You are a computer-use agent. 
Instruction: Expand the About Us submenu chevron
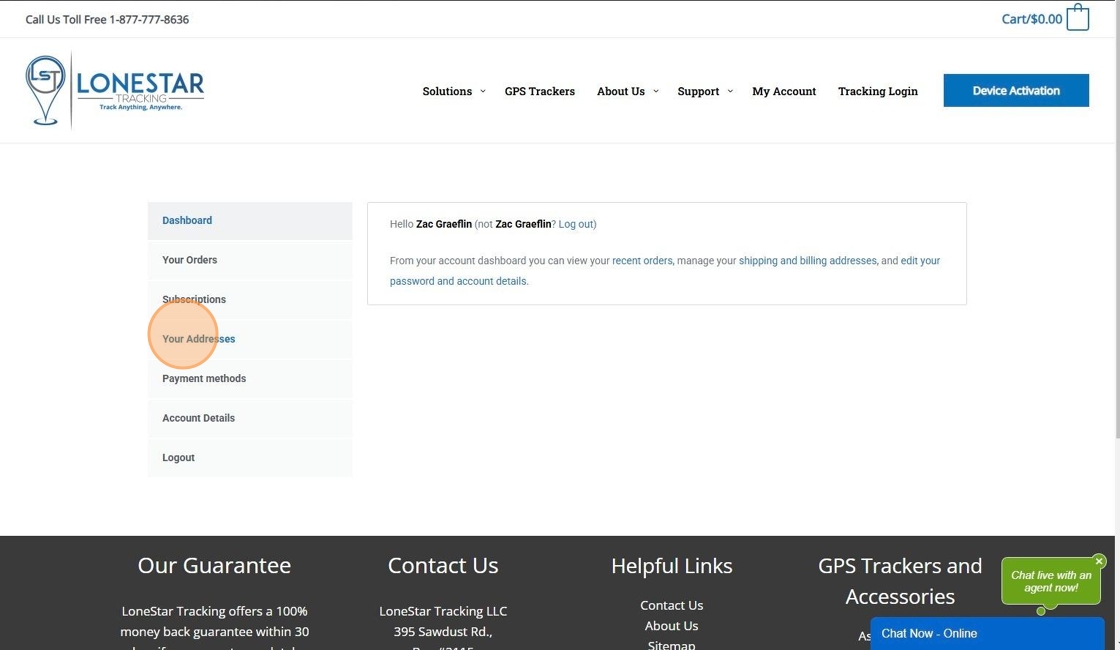pyautogui.click(x=656, y=91)
